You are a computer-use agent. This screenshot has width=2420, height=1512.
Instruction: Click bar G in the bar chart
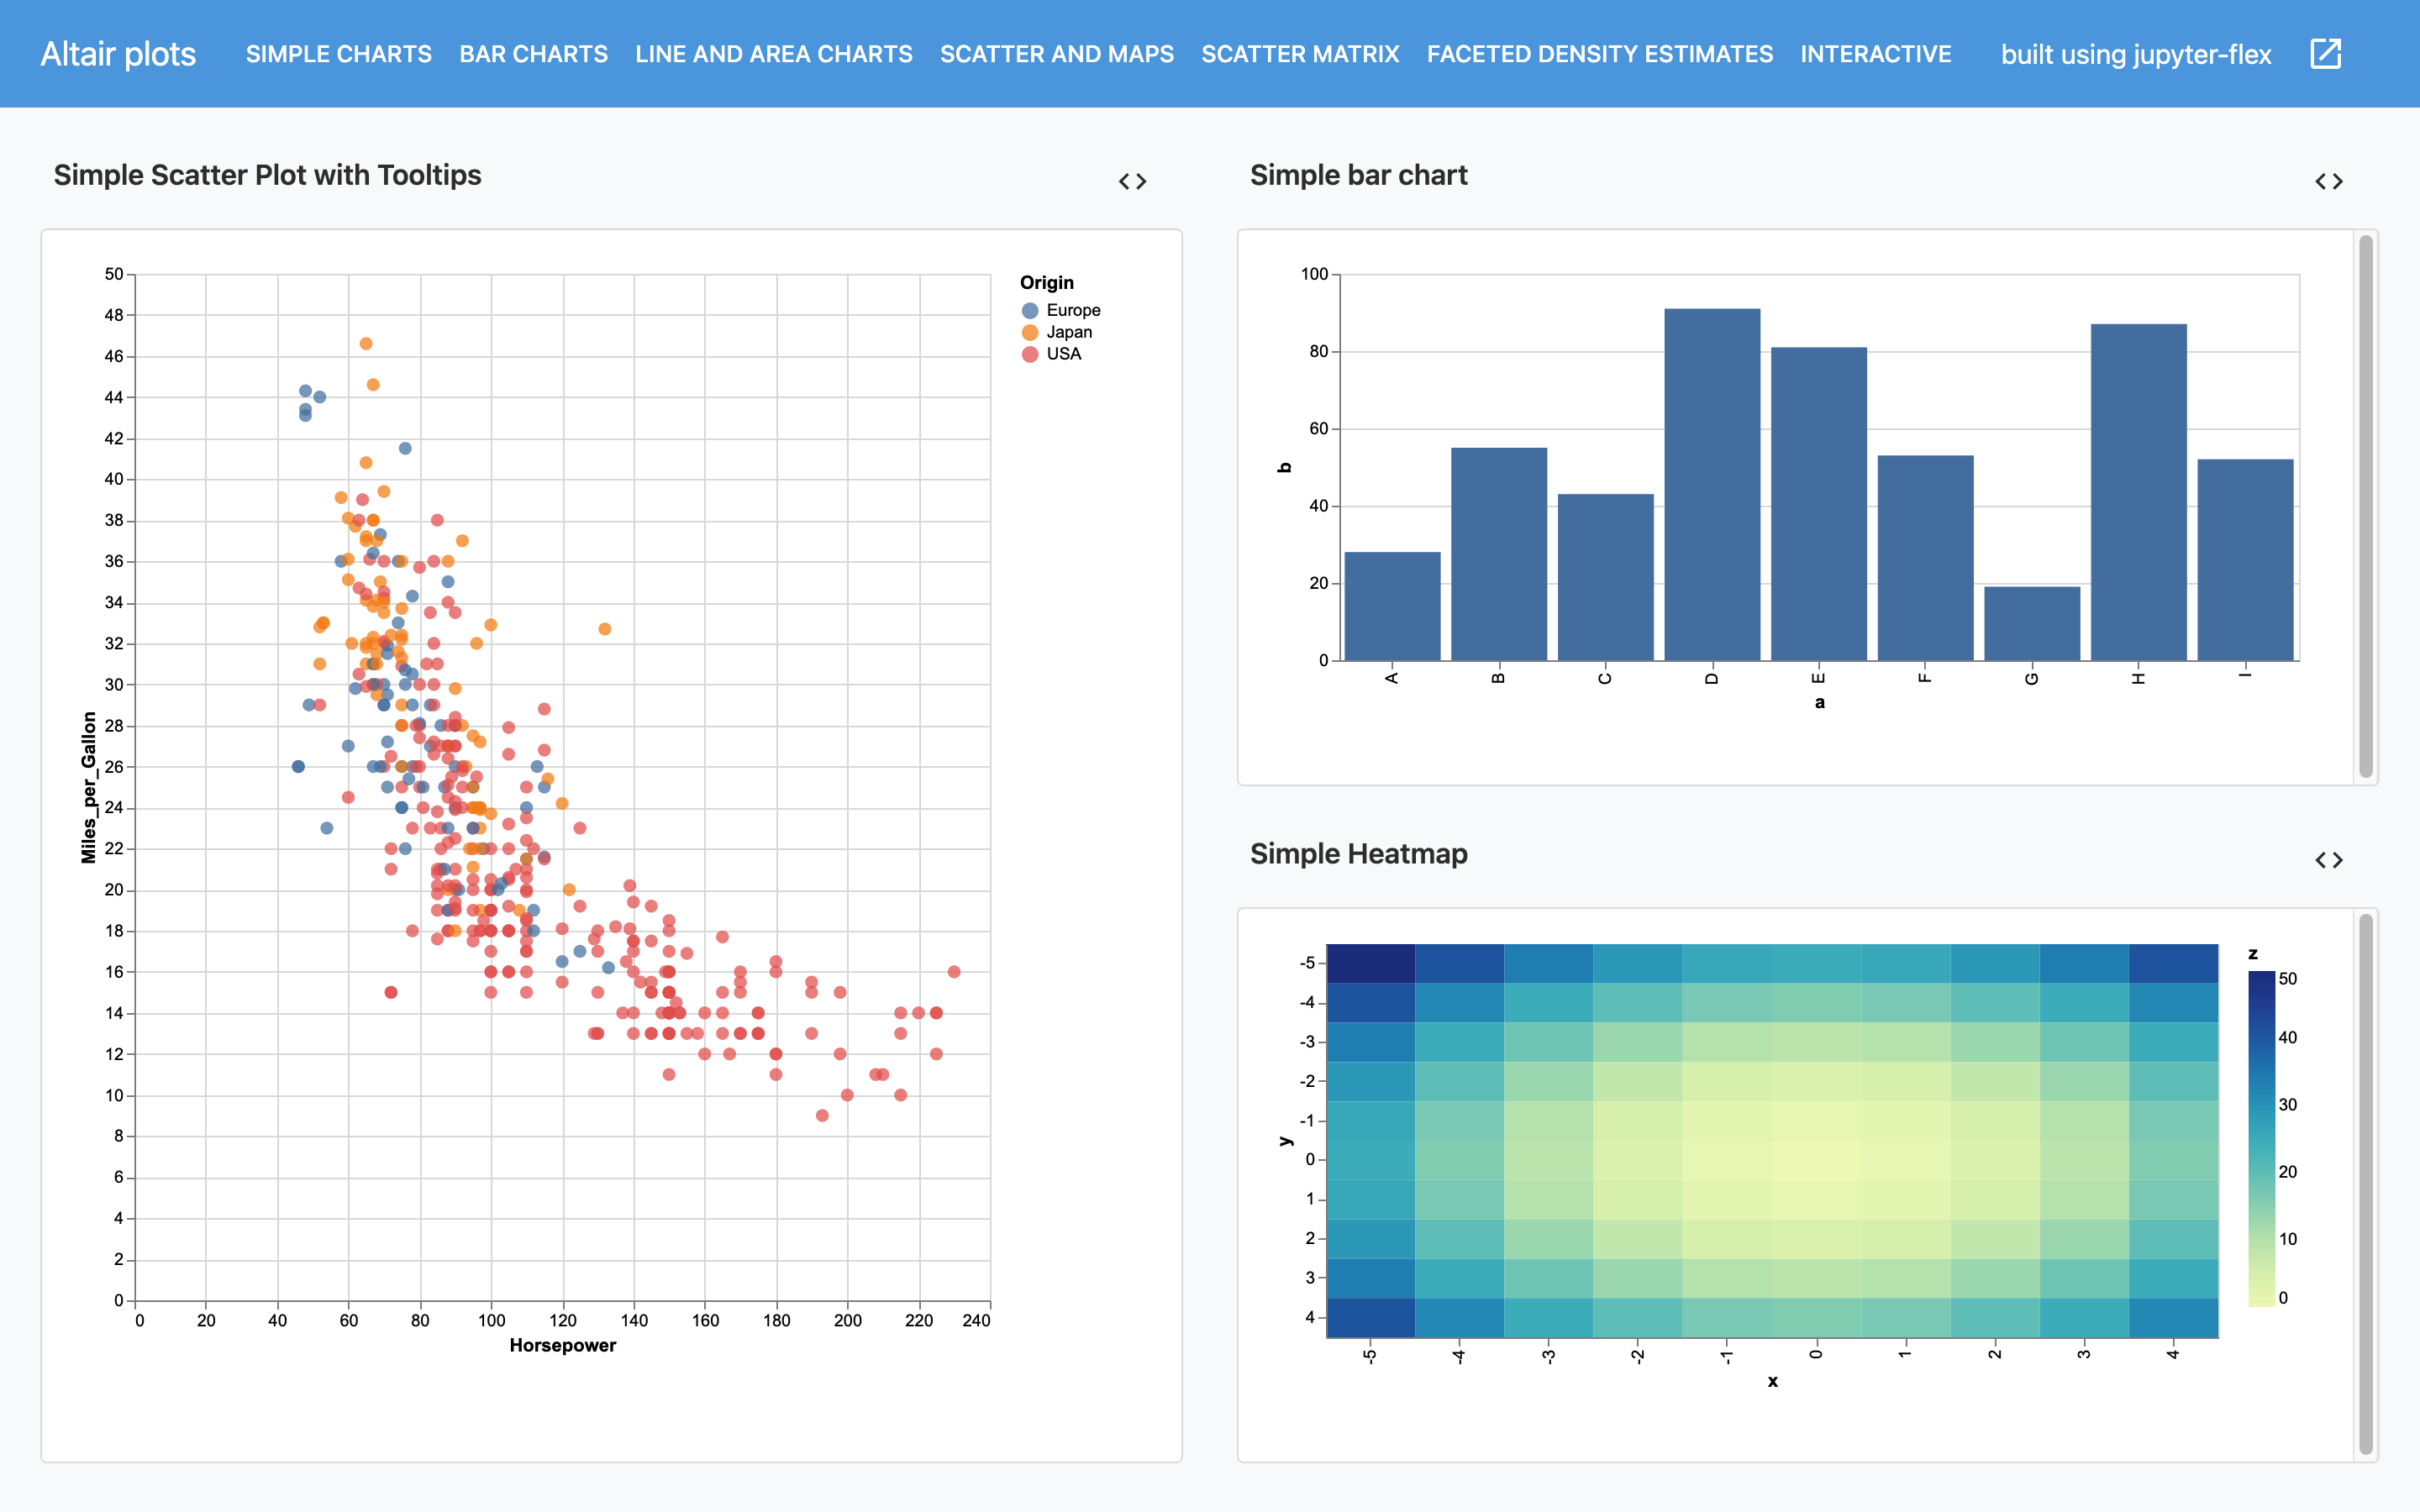point(2032,623)
